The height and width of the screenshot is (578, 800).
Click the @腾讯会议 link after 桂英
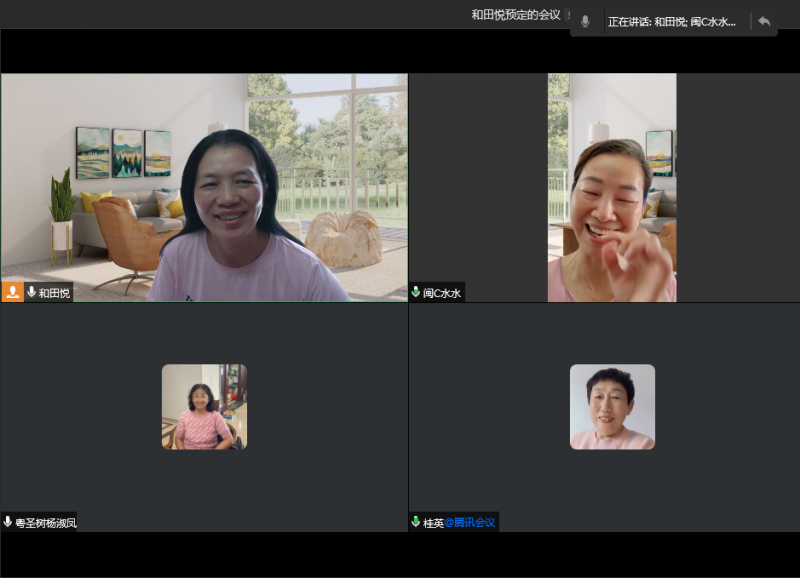469,522
